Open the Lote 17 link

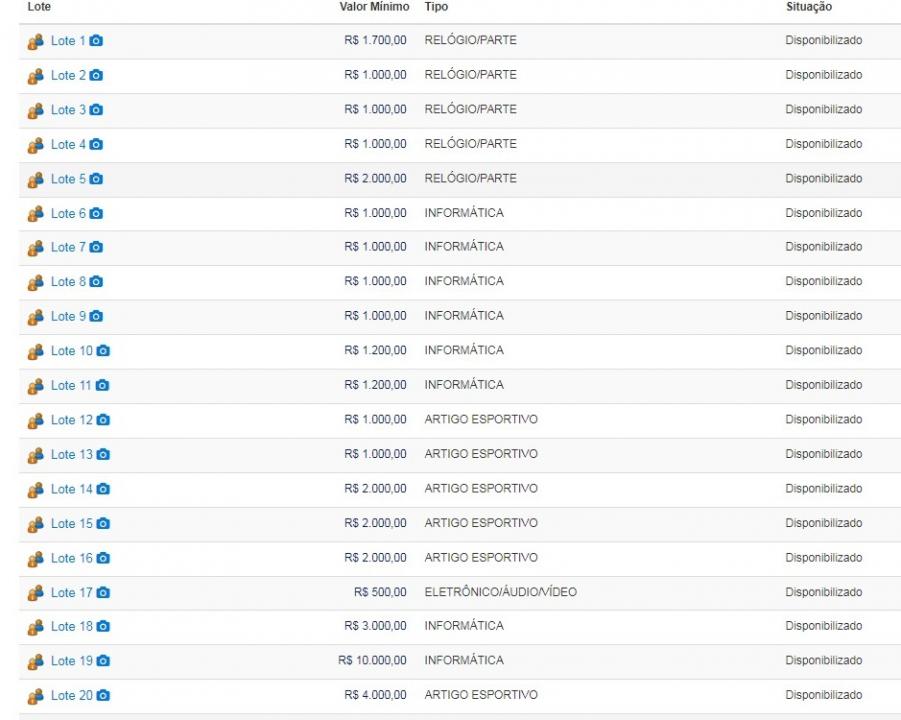click(x=72, y=592)
